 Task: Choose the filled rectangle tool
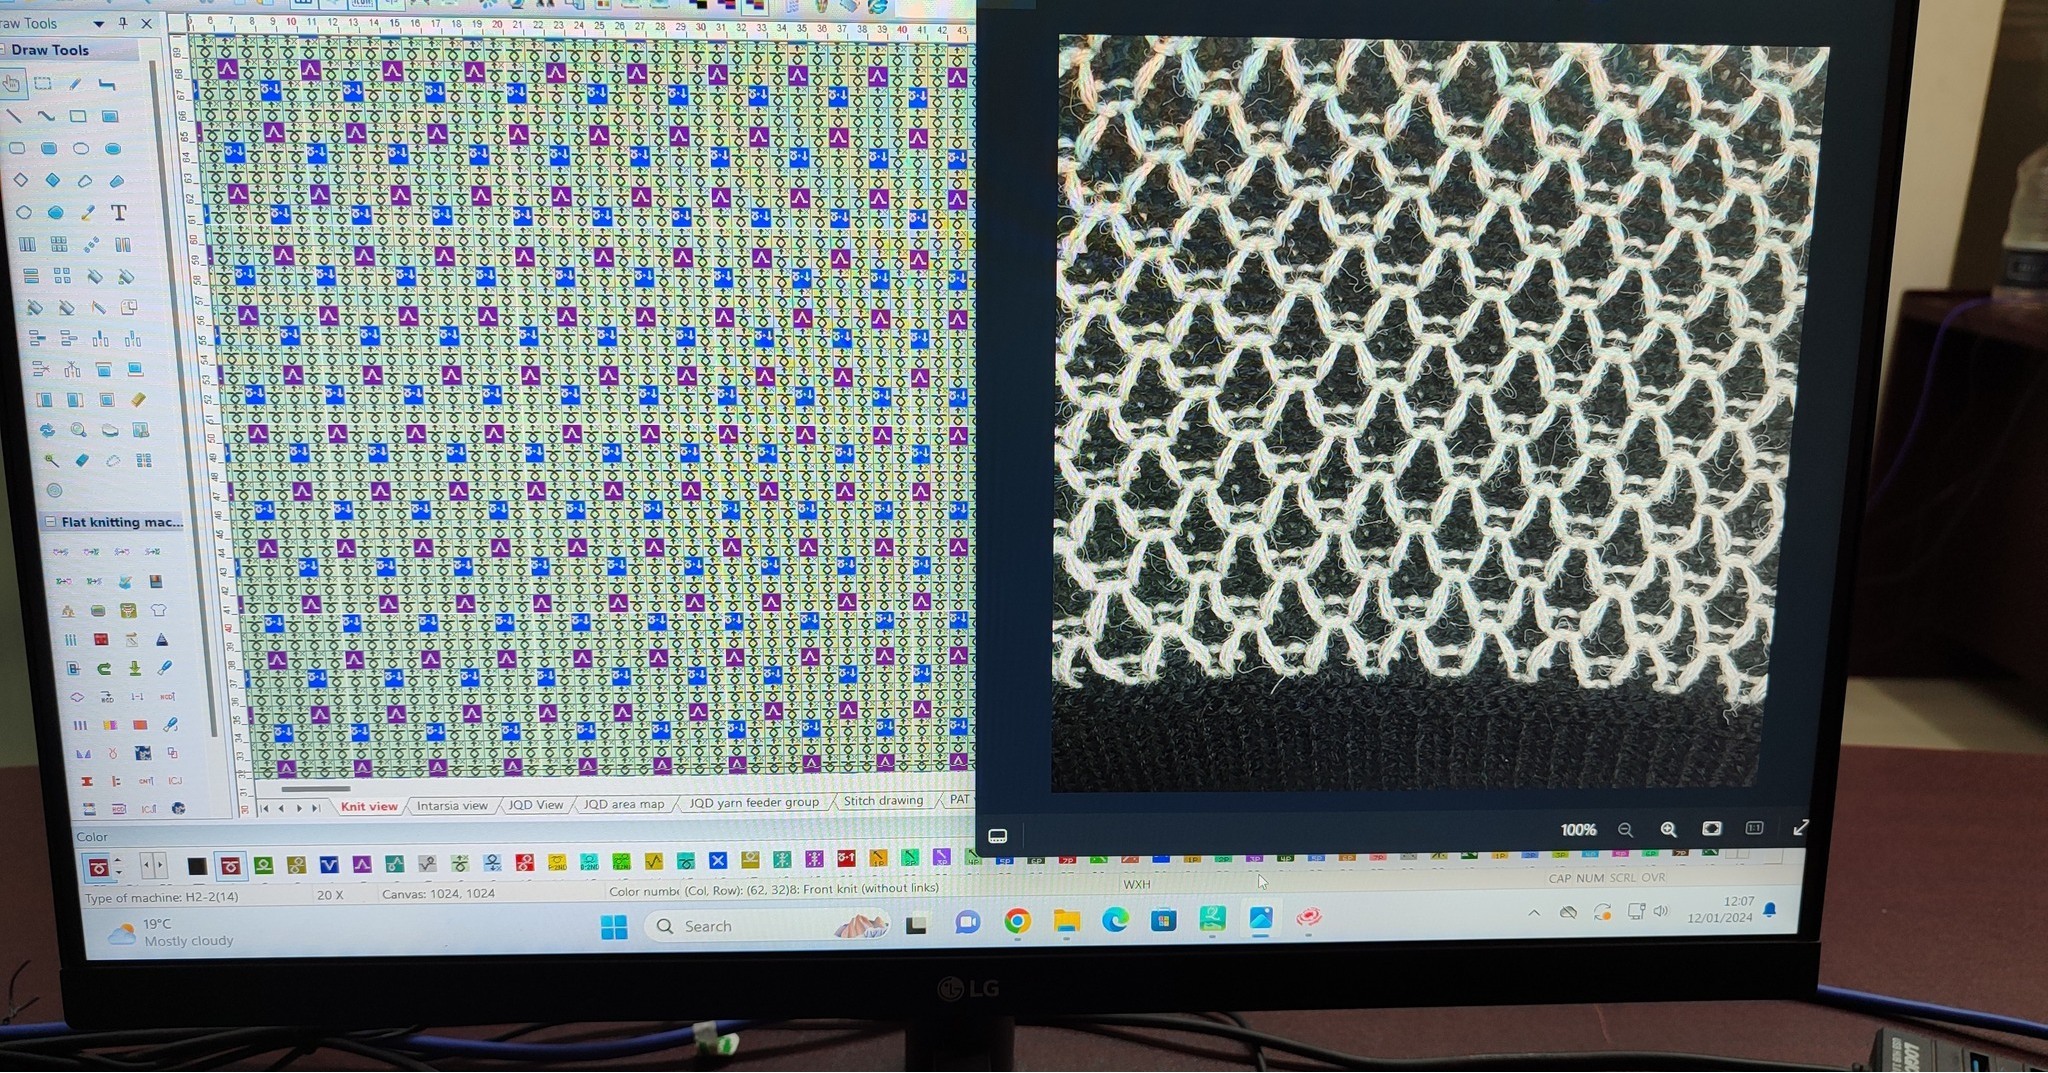point(110,117)
